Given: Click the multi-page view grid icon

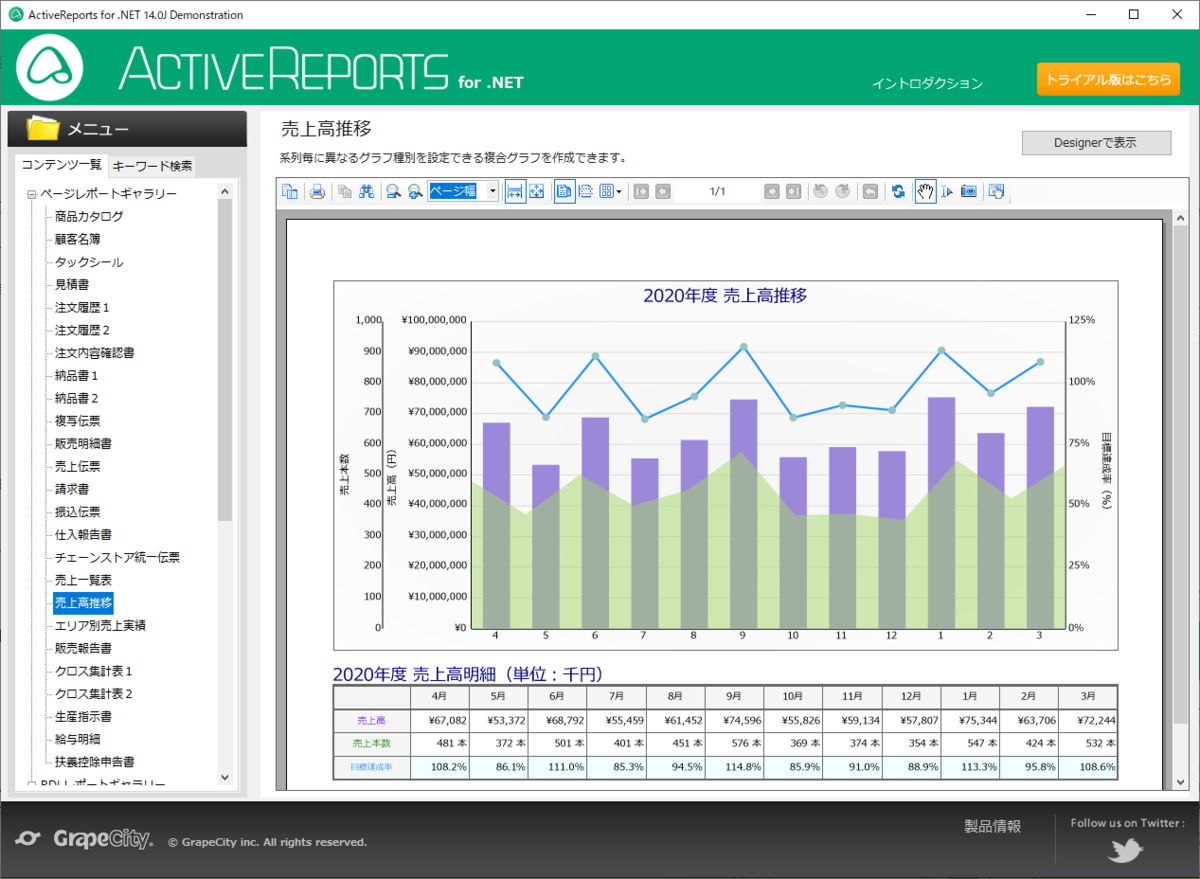Looking at the screenshot, I should click(x=606, y=191).
